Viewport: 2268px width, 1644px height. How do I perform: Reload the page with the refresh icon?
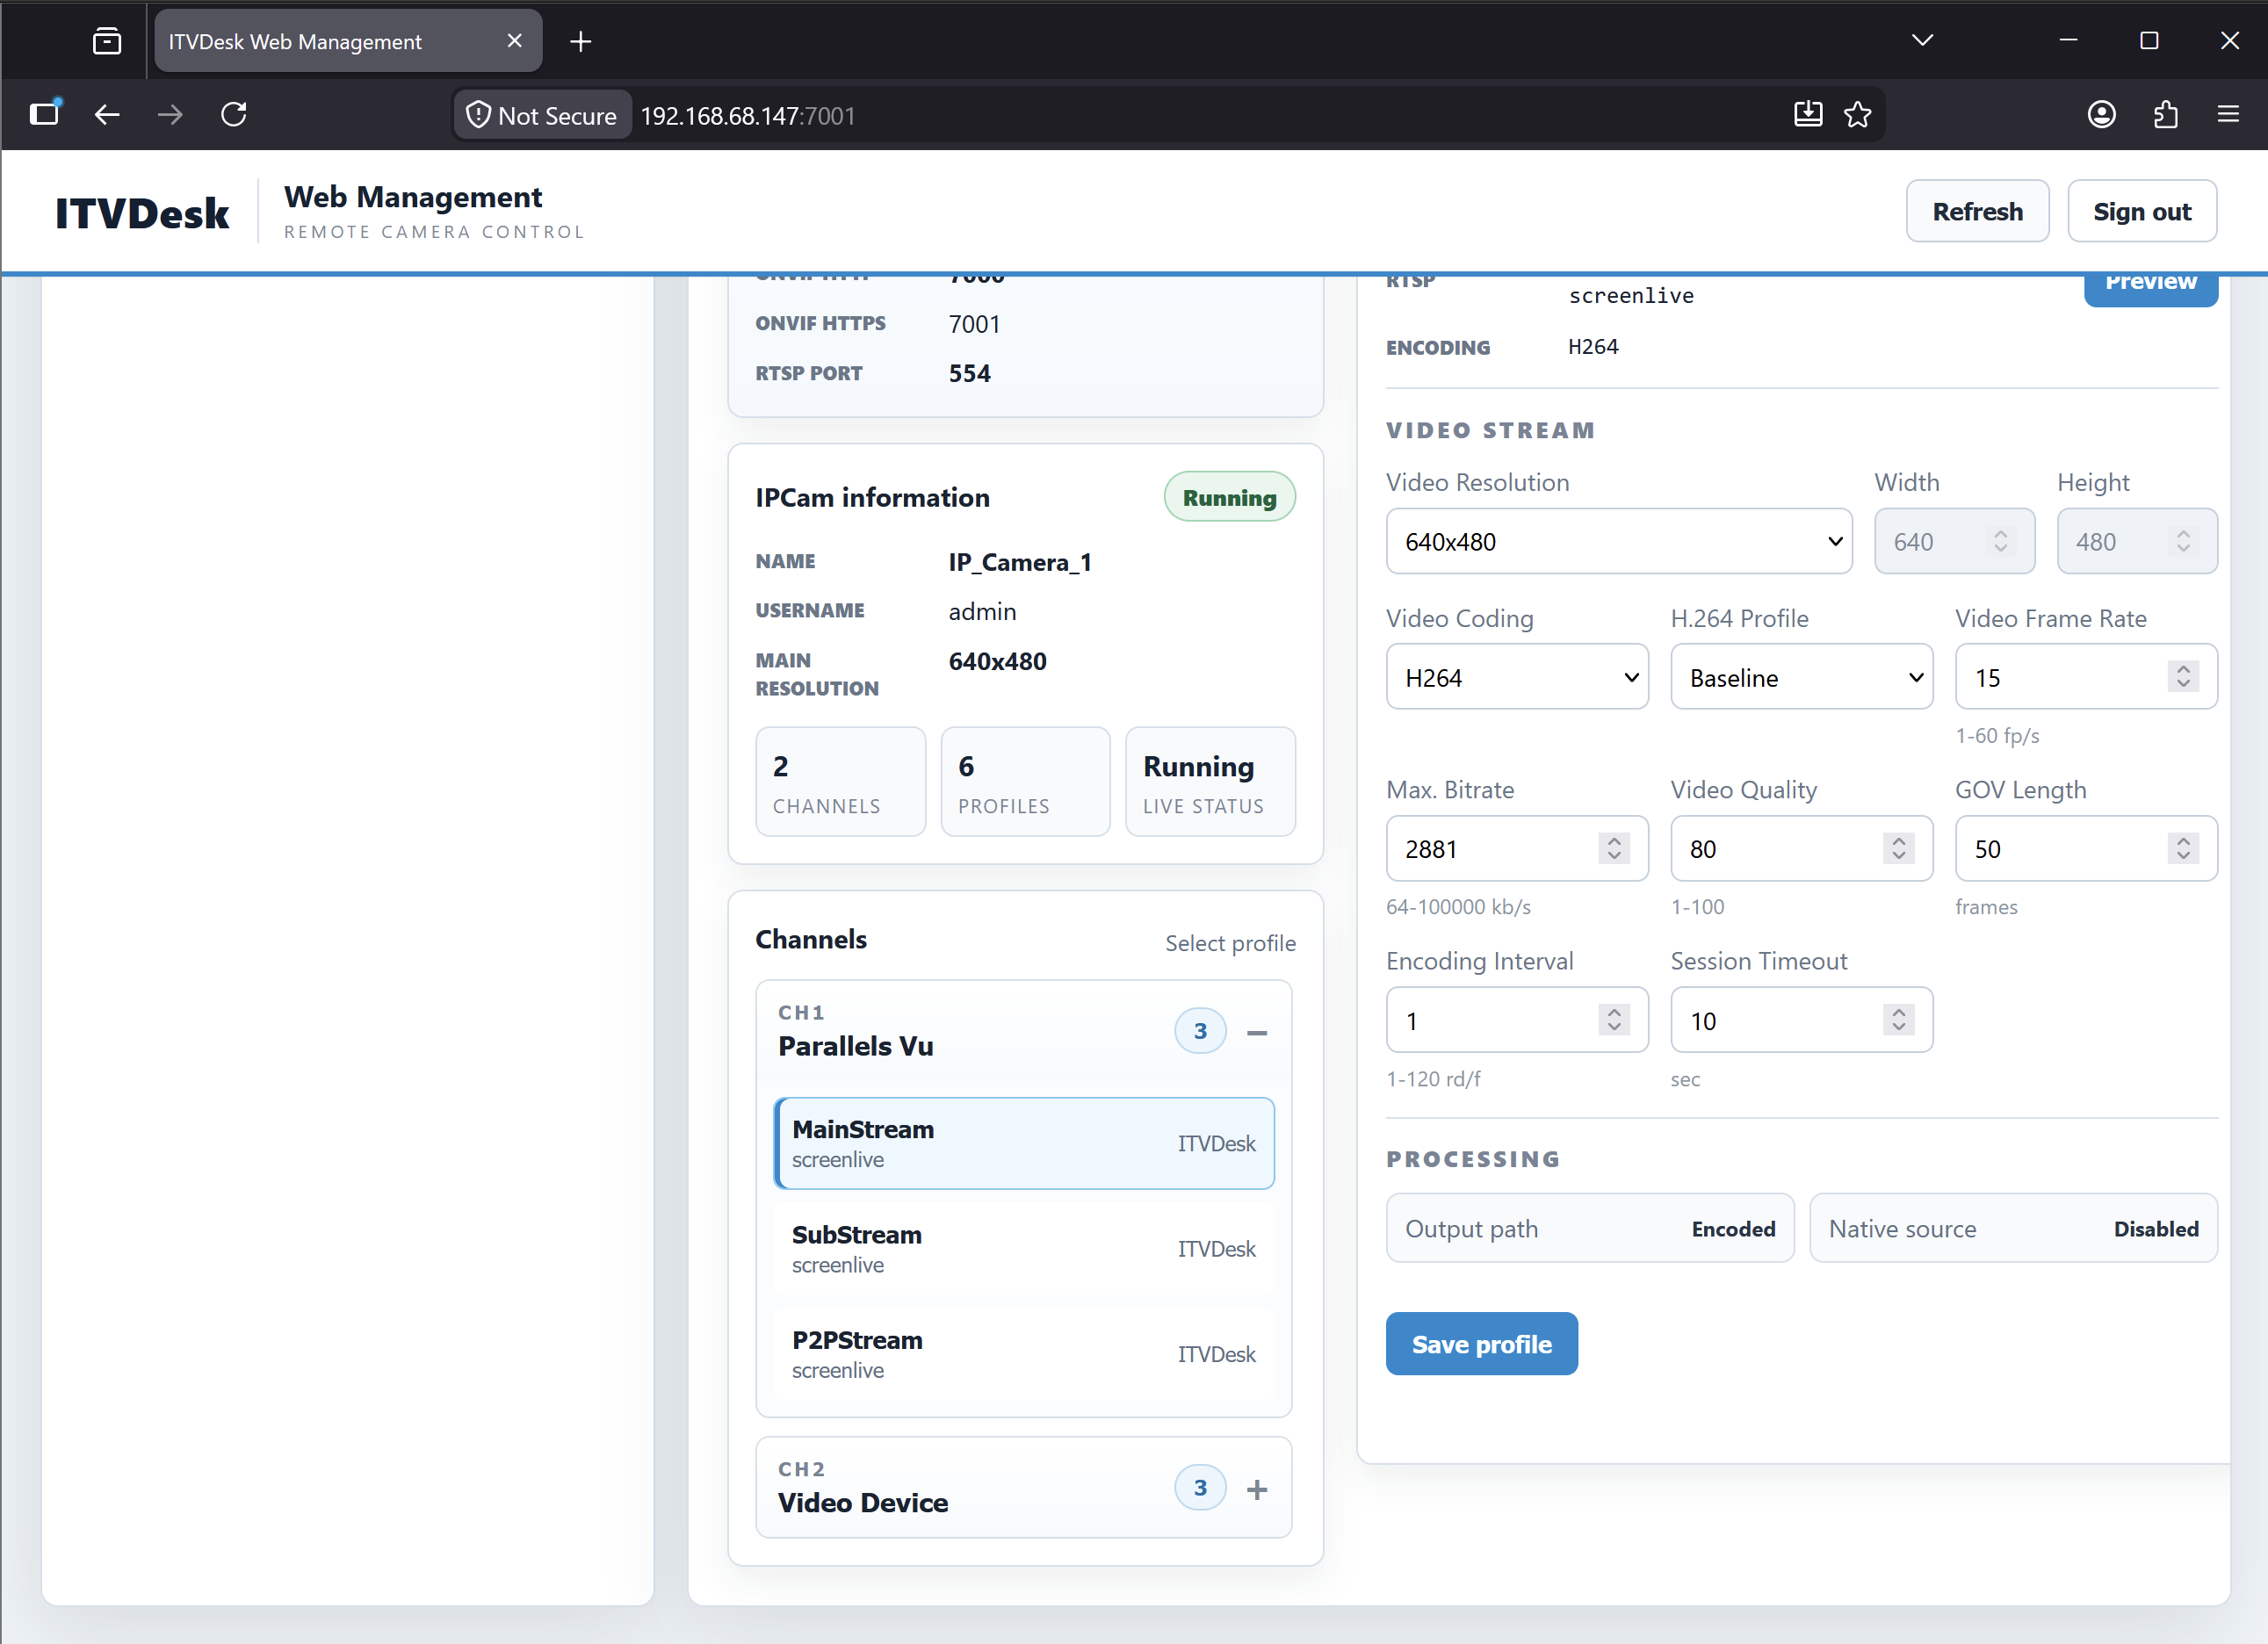[x=234, y=115]
